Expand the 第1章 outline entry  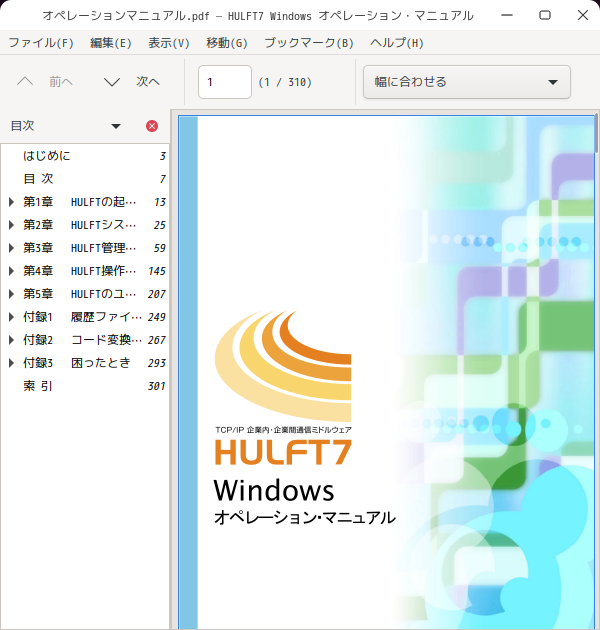12,202
